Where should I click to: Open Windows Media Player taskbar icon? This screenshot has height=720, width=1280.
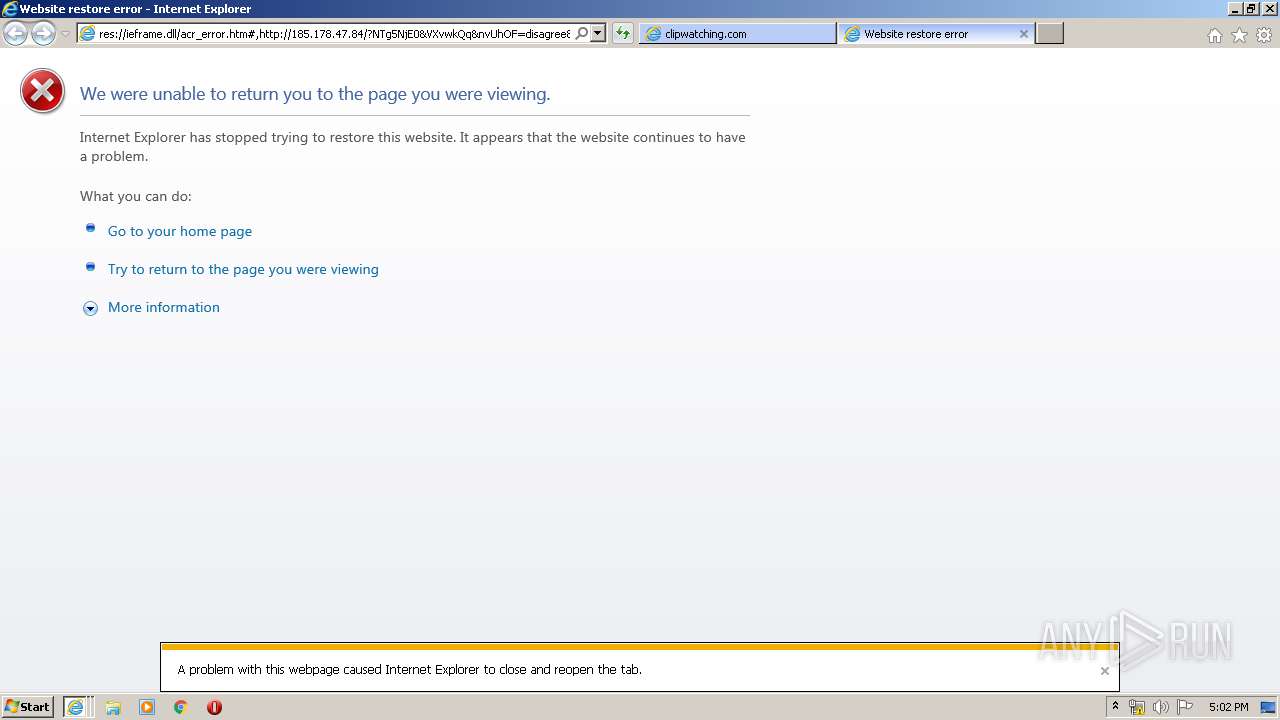click(147, 707)
